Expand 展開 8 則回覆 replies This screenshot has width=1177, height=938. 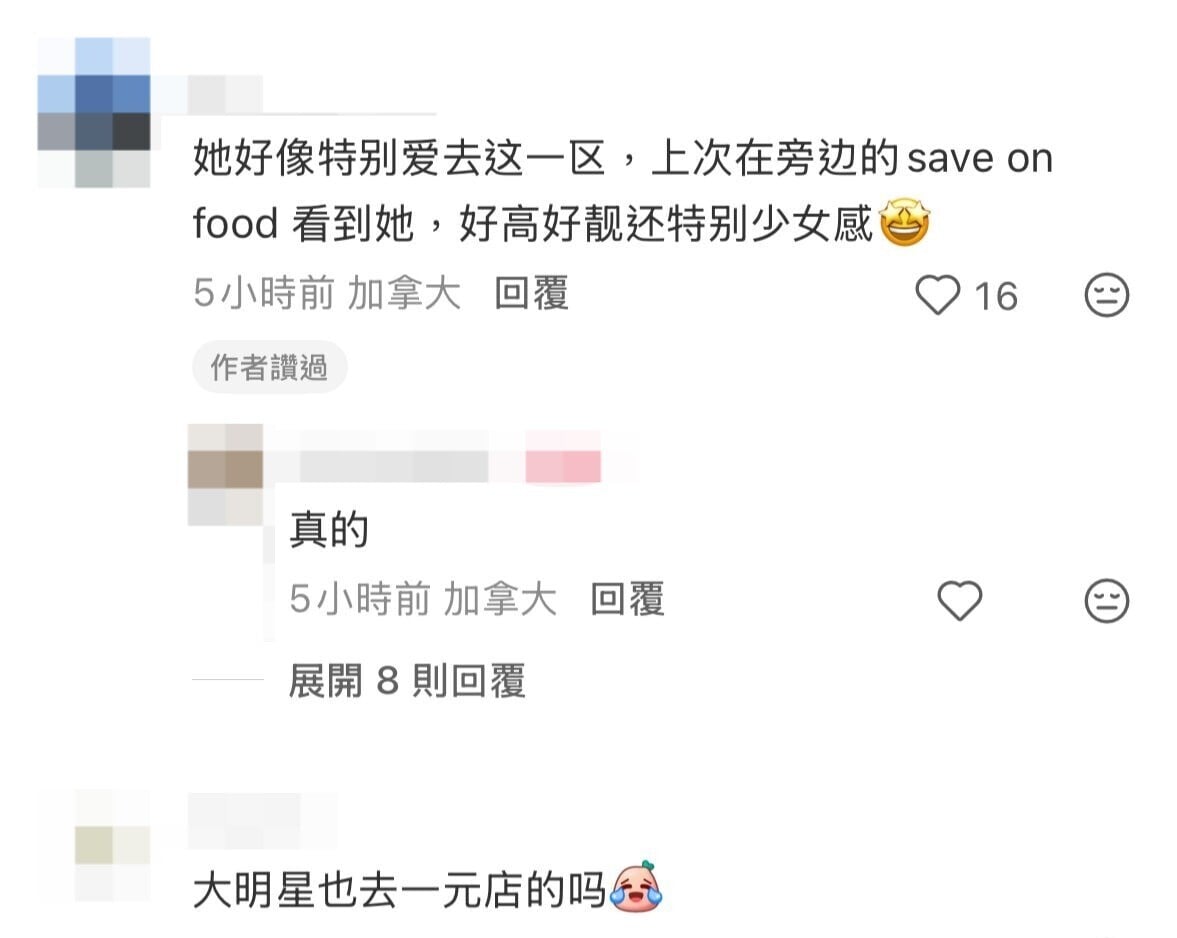point(407,681)
